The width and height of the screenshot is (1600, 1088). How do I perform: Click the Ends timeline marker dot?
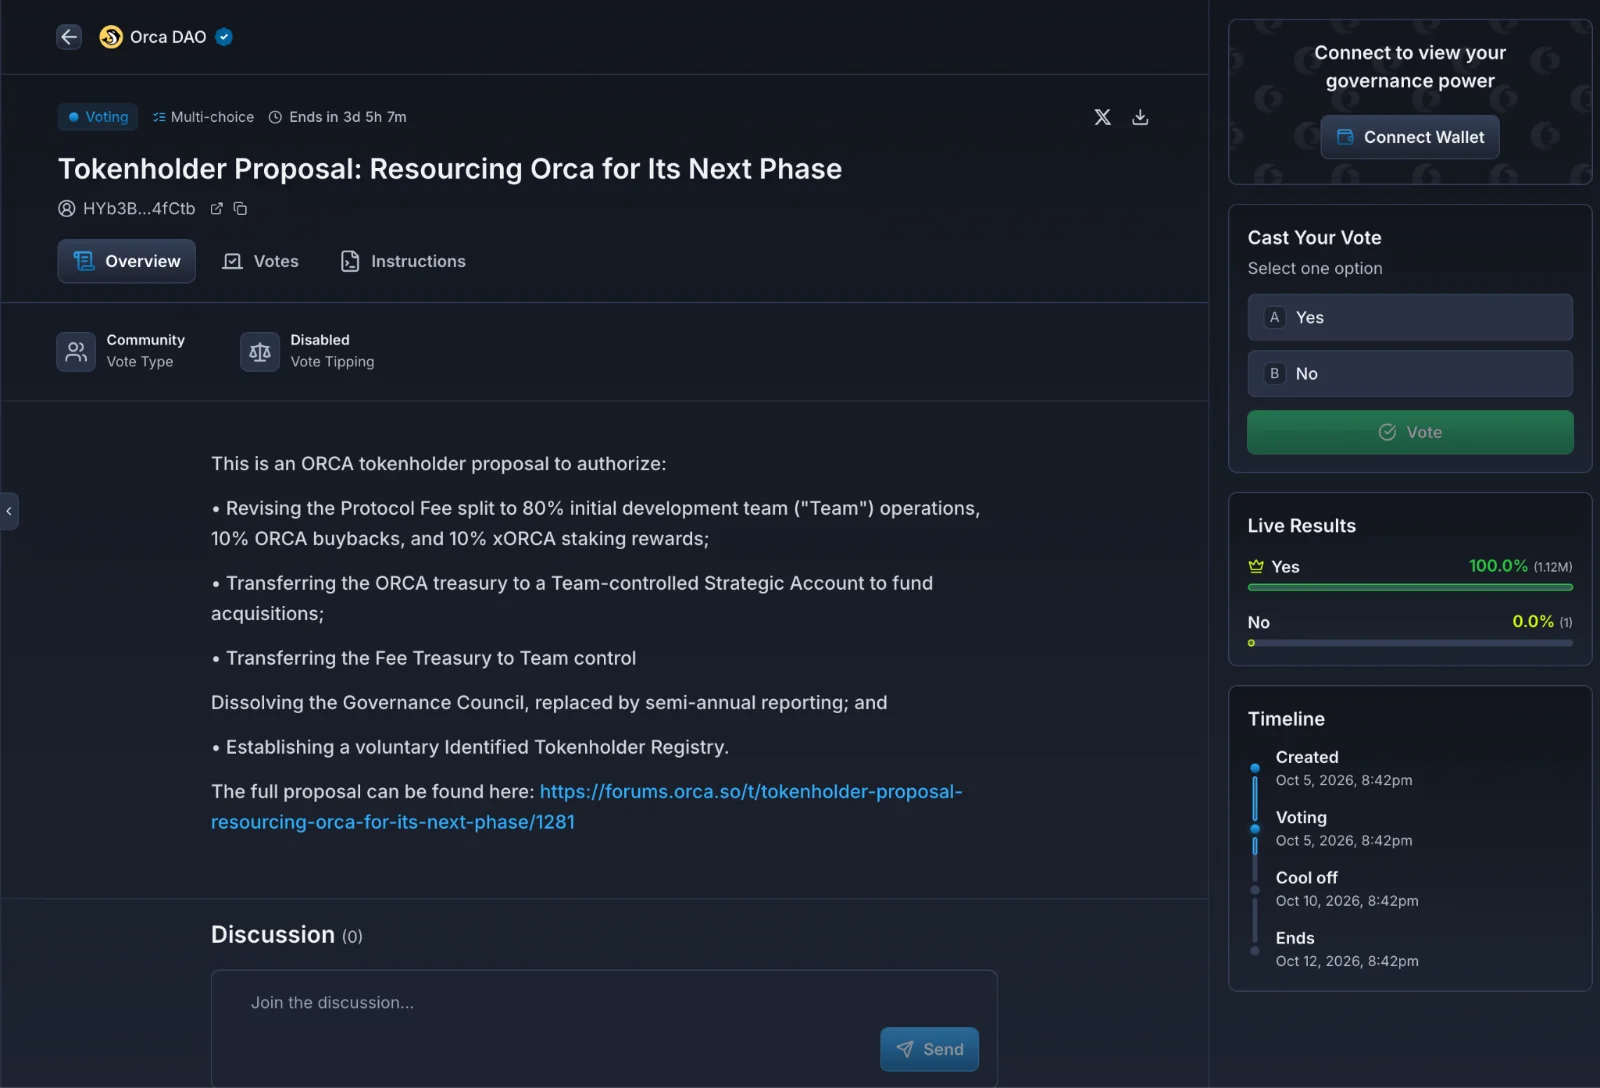[1255, 951]
